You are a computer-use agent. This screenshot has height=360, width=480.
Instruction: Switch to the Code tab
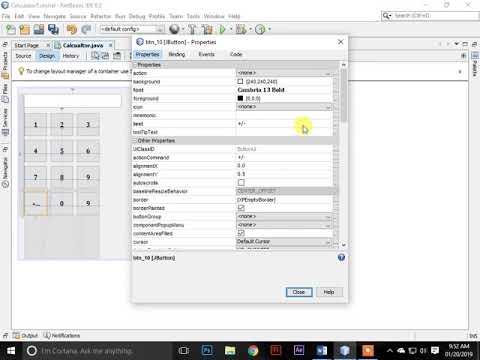click(236, 54)
